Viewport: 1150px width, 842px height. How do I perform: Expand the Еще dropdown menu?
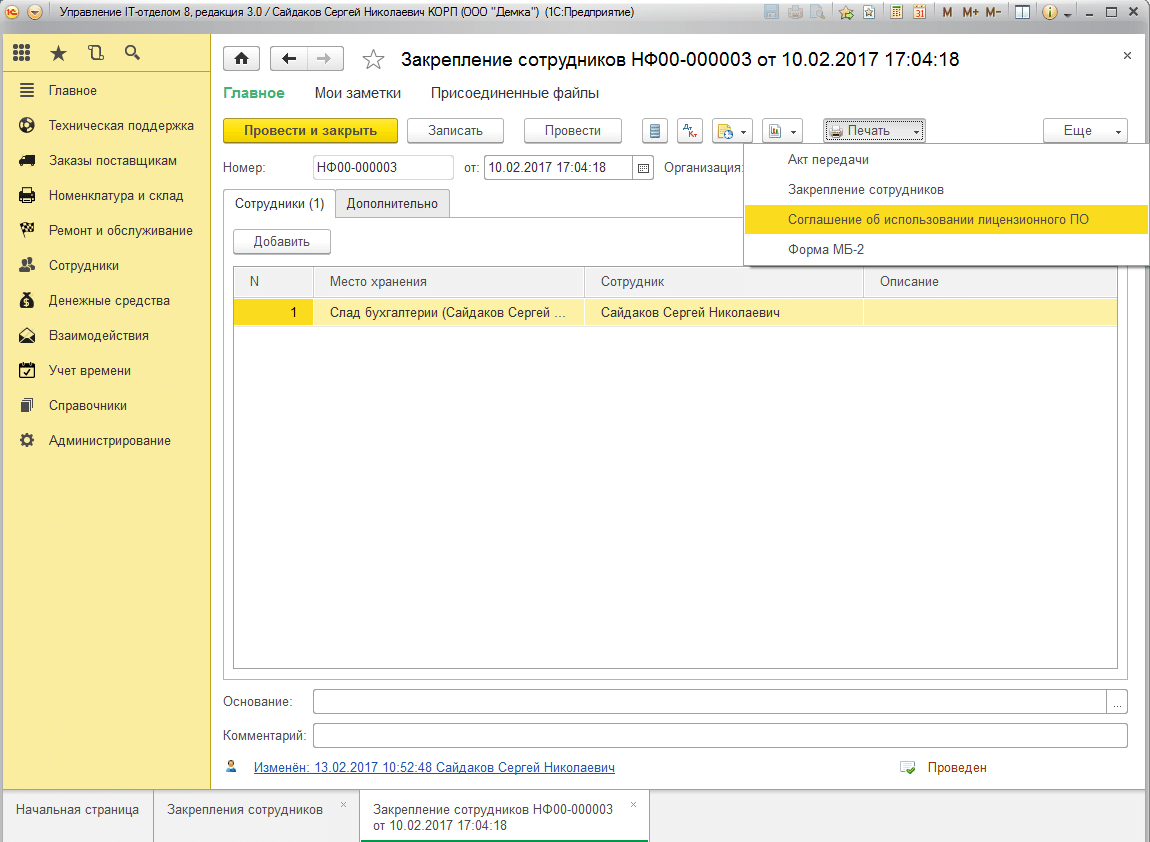tap(1084, 131)
